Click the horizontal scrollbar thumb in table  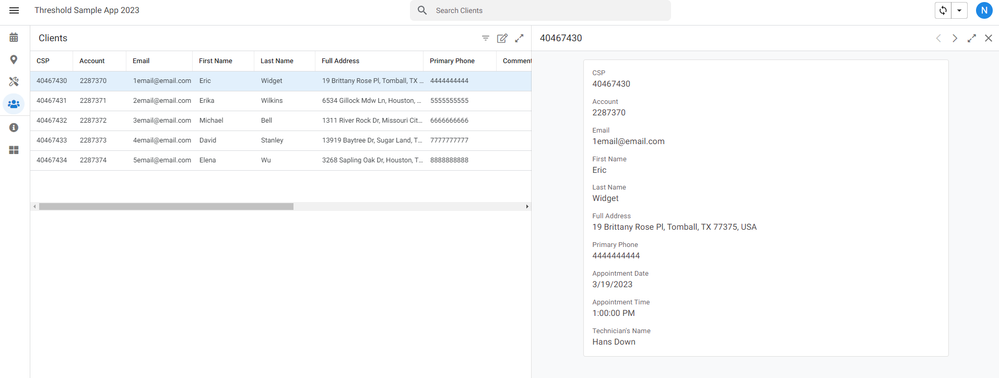point(166,207)
